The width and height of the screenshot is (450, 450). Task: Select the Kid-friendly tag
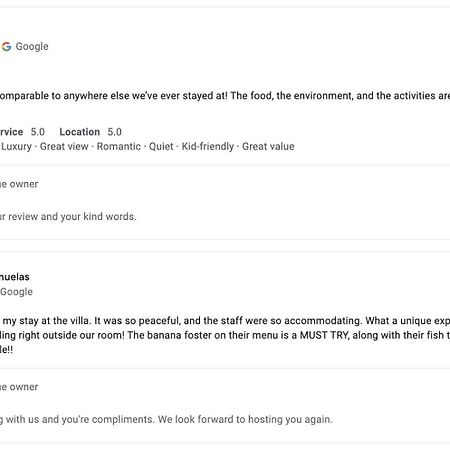click(208, 146)
